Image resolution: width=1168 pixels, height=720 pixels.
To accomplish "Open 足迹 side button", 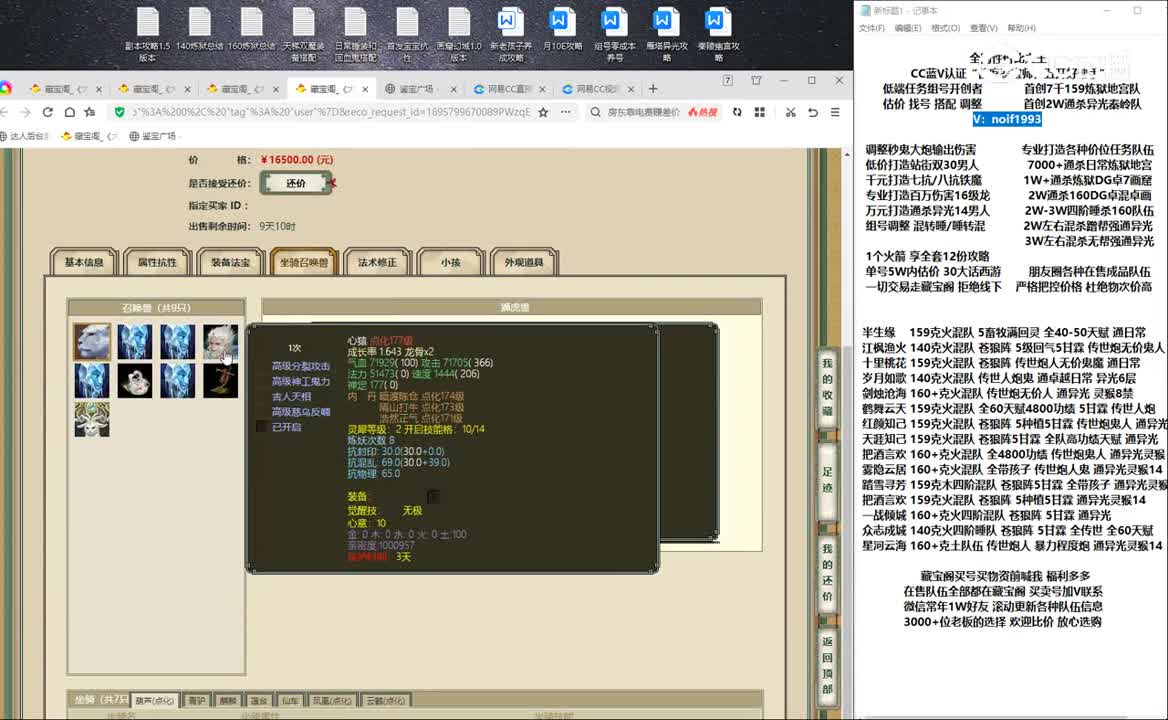I will tap(828, 480).
